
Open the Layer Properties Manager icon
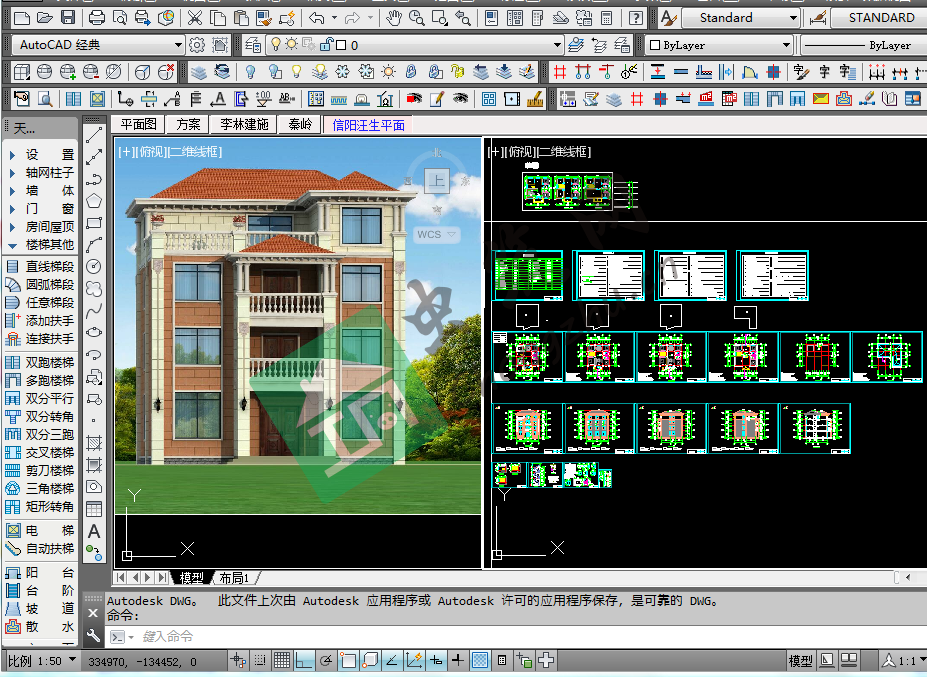click(252, 45)
